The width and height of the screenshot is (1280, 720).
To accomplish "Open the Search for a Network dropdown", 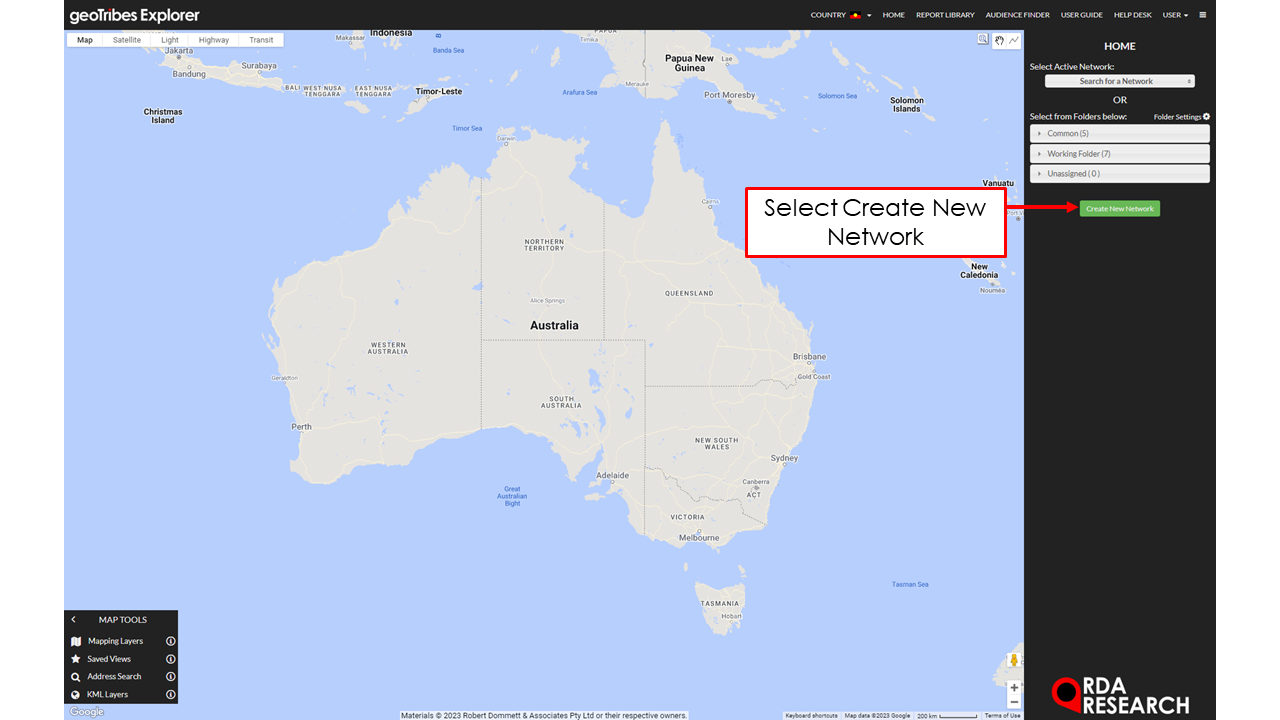I will tap(1120, 81).
